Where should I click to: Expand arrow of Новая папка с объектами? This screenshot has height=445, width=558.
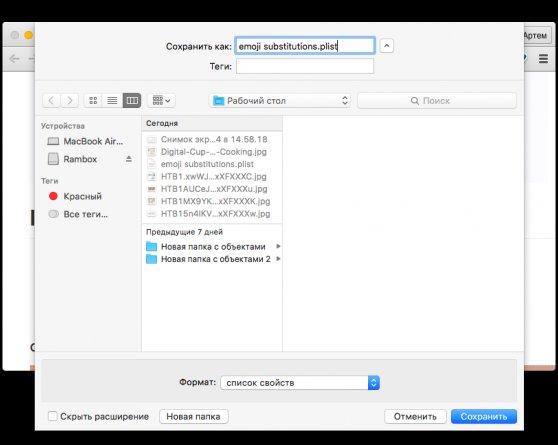tap(278, 246)
